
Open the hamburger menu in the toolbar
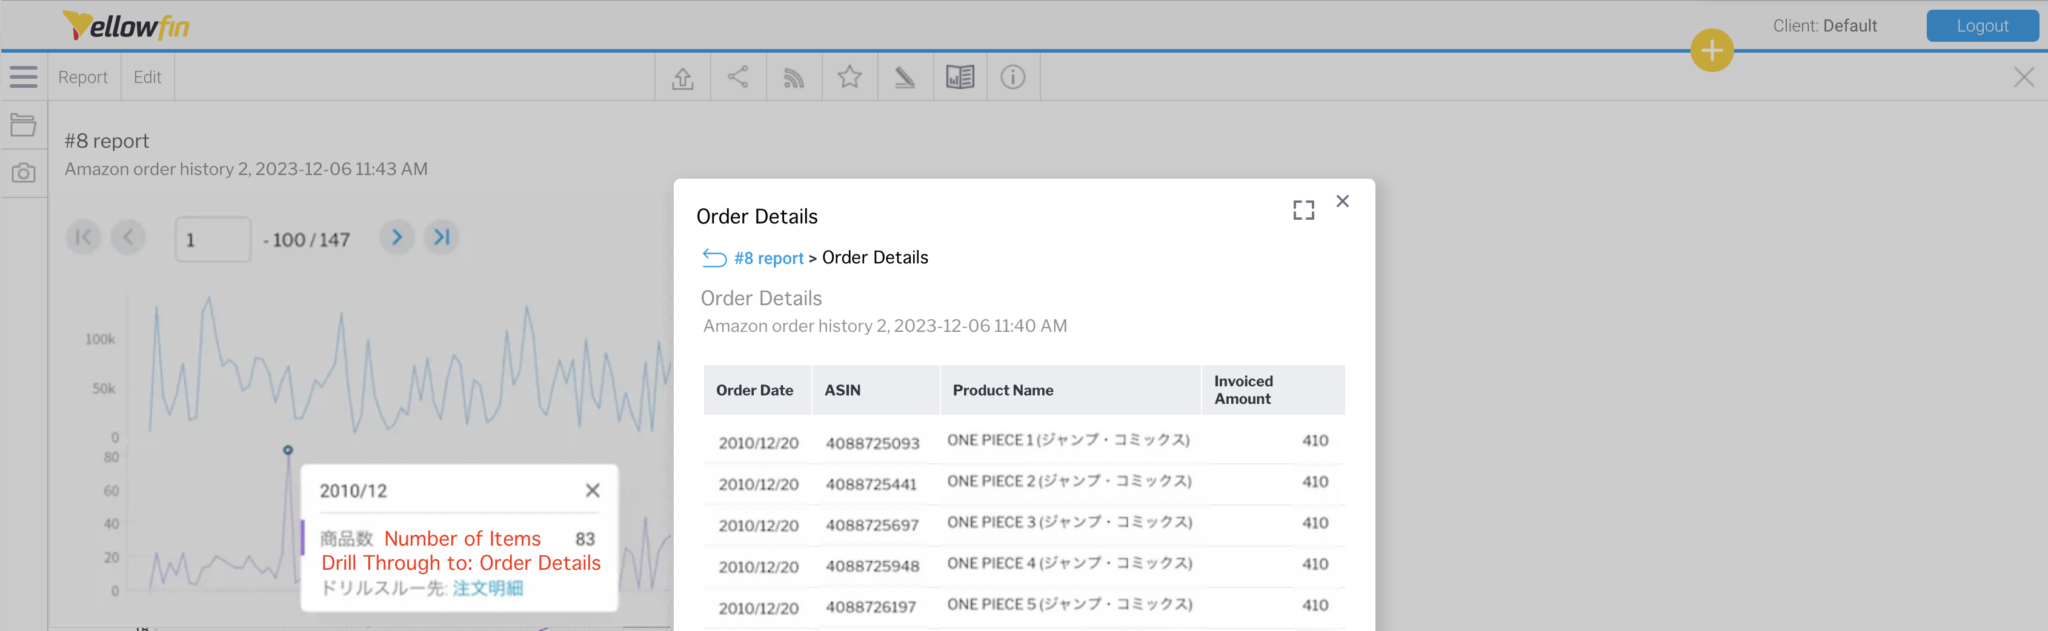23,77
